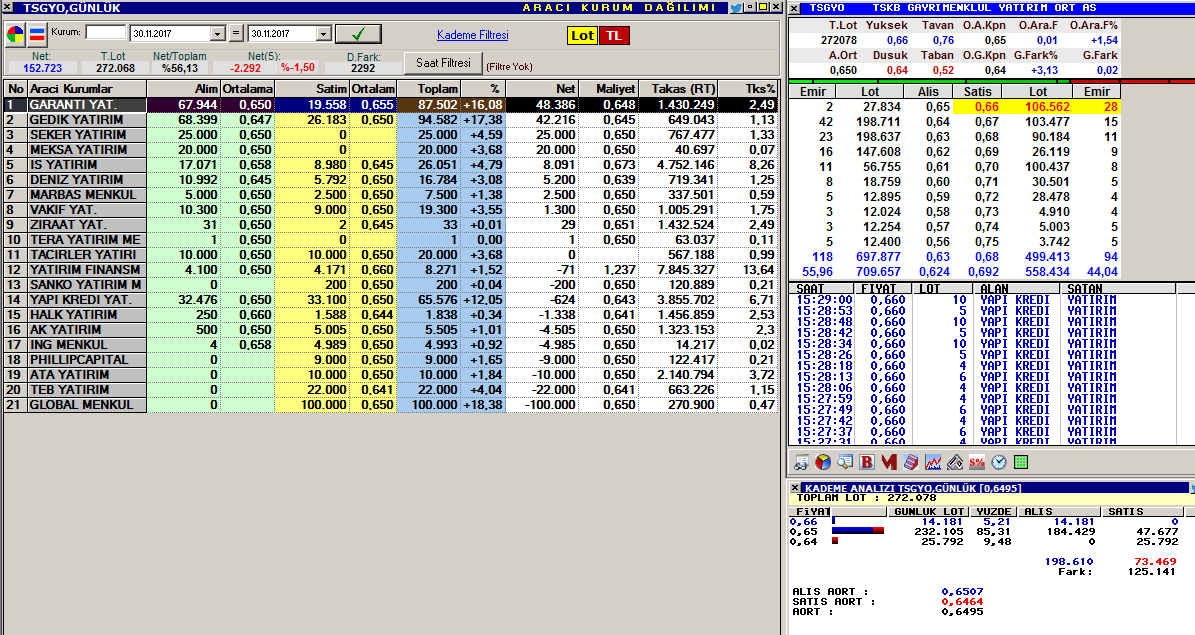Click the Twitter bird icon in title bar
The height and width of the screenshot is (635, 1195).
(x=736, y=8)
